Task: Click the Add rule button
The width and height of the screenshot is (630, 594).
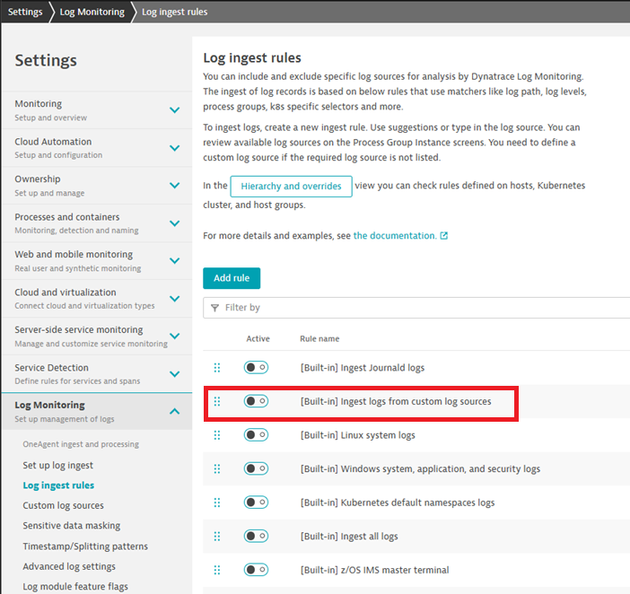Action: pos(231,278)
